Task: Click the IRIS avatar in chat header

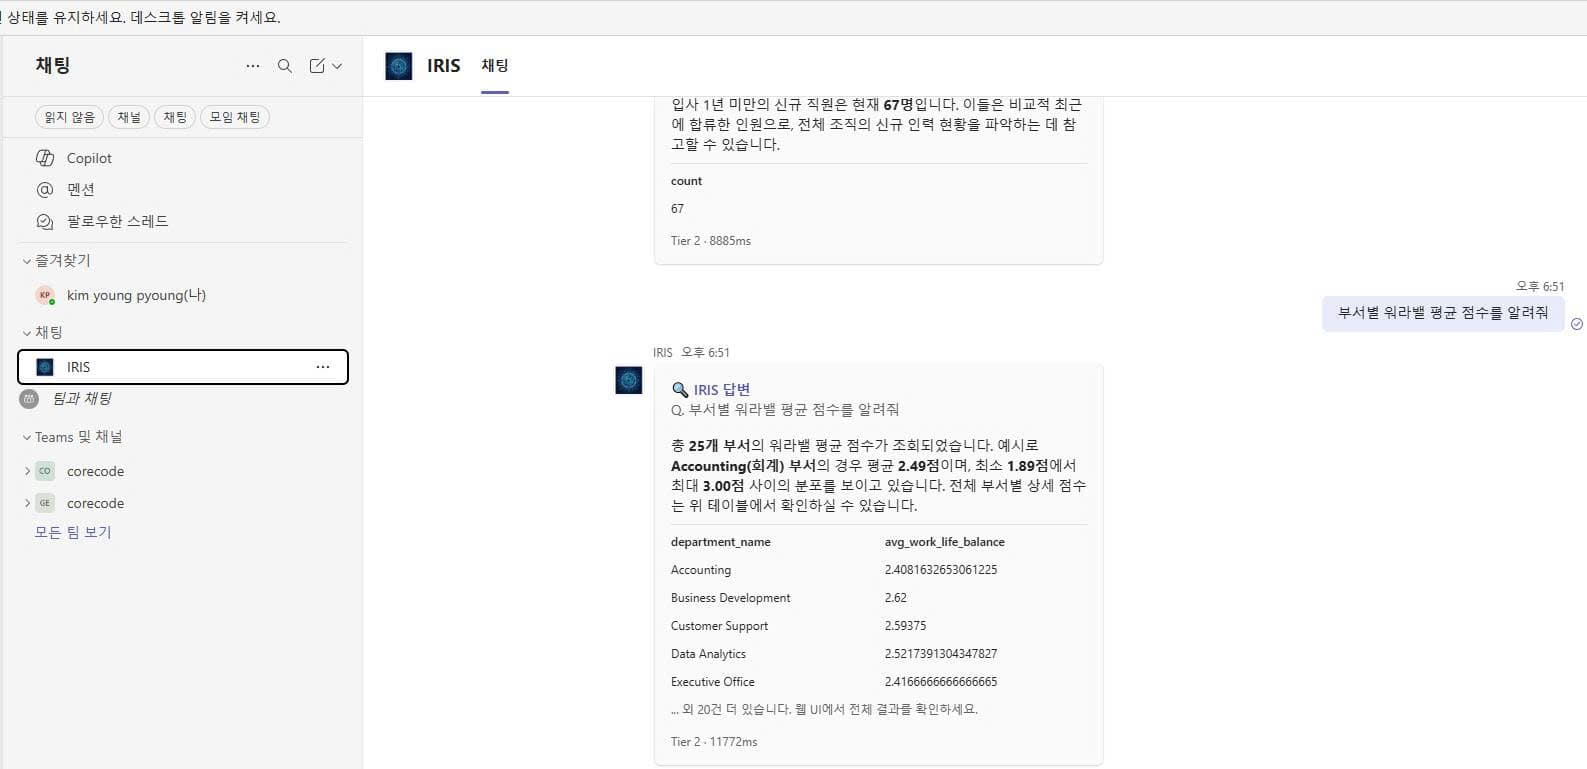Action: click(399, 66)
